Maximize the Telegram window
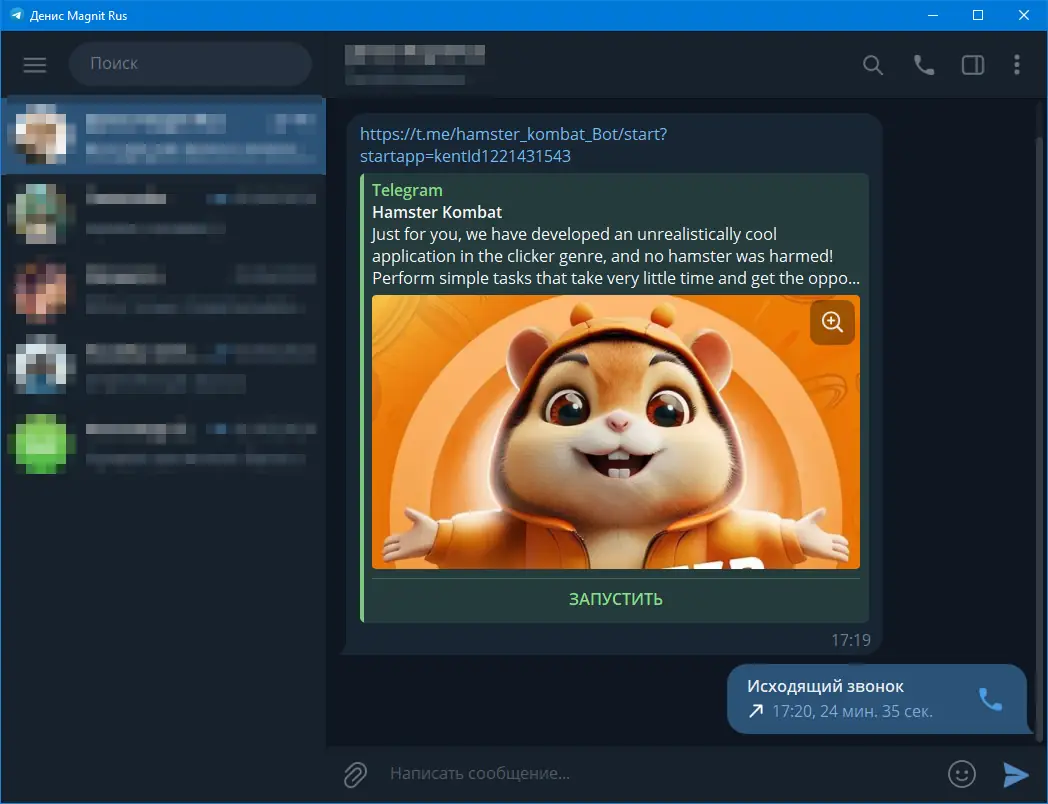Viewport: 1048px width, 804px height. 978,15
